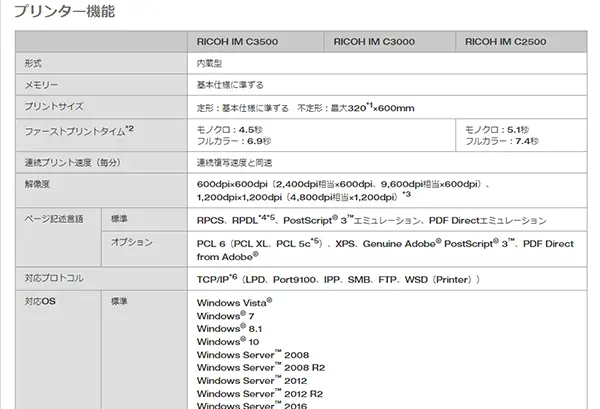Image resolution: width=600 pixels, height=409 pixels.
Task: Click the Windows 7 entry
Action: [225, 316]
